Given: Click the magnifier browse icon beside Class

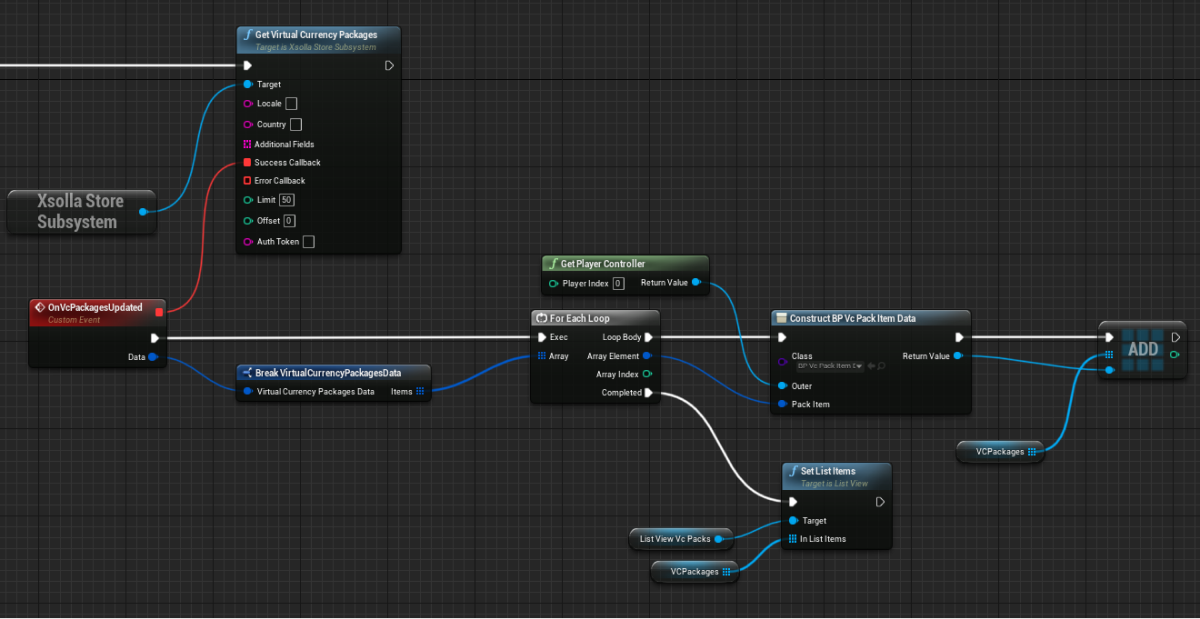Looking at the screenshot, I should [881, 367].
